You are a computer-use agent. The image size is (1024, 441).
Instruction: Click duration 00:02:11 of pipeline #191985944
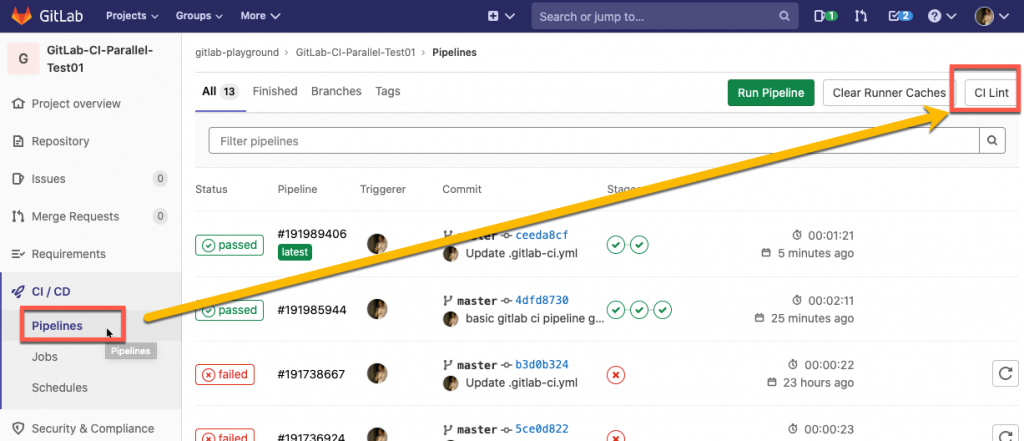[831, 301]
